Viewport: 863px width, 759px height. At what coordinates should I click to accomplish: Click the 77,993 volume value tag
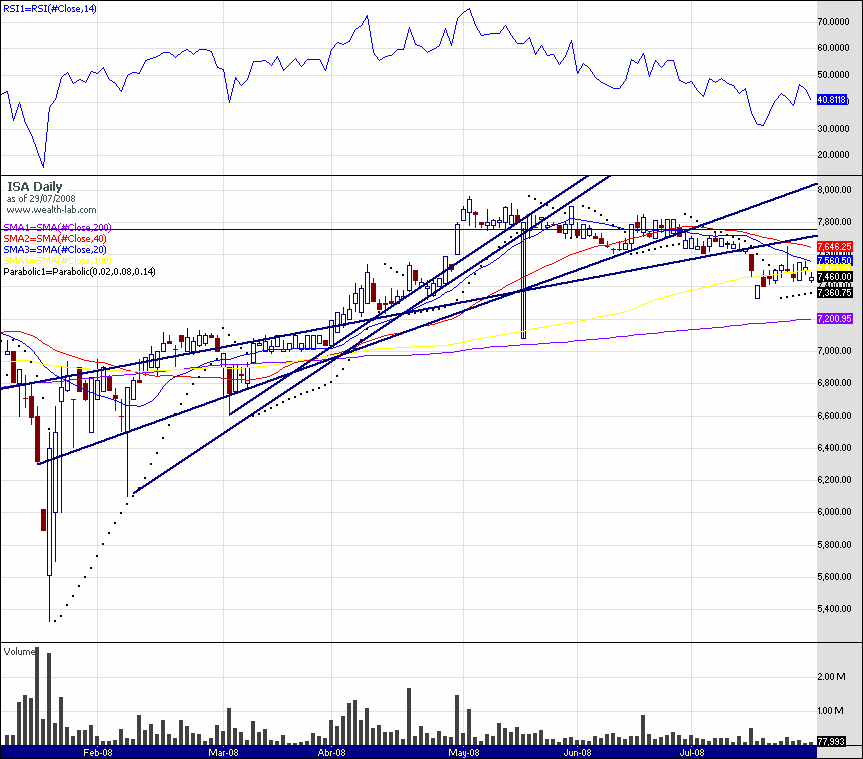(x=831, y=741)
